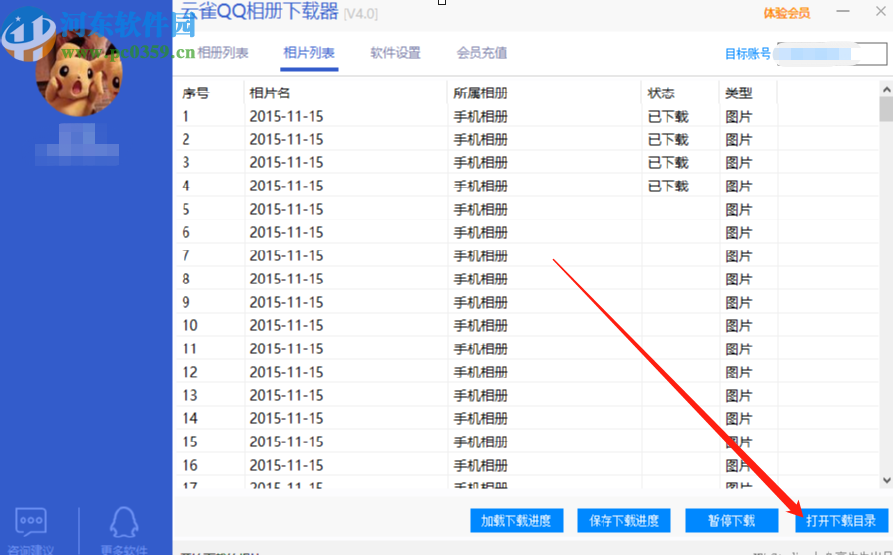
Task: Click the 体验会员 link
Action: pyautogui.click(x=787, y=13)
